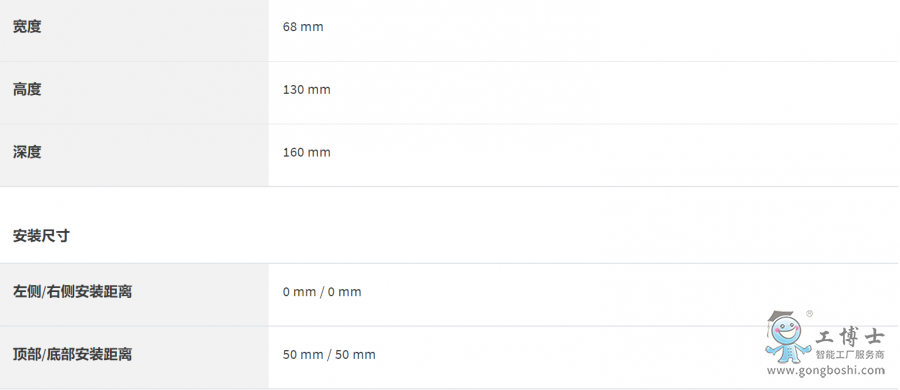Click the 0 mm / 0 mm value
Image resolution: width=900 pixels, height=390 pixels.
click(x=322, y=292)
